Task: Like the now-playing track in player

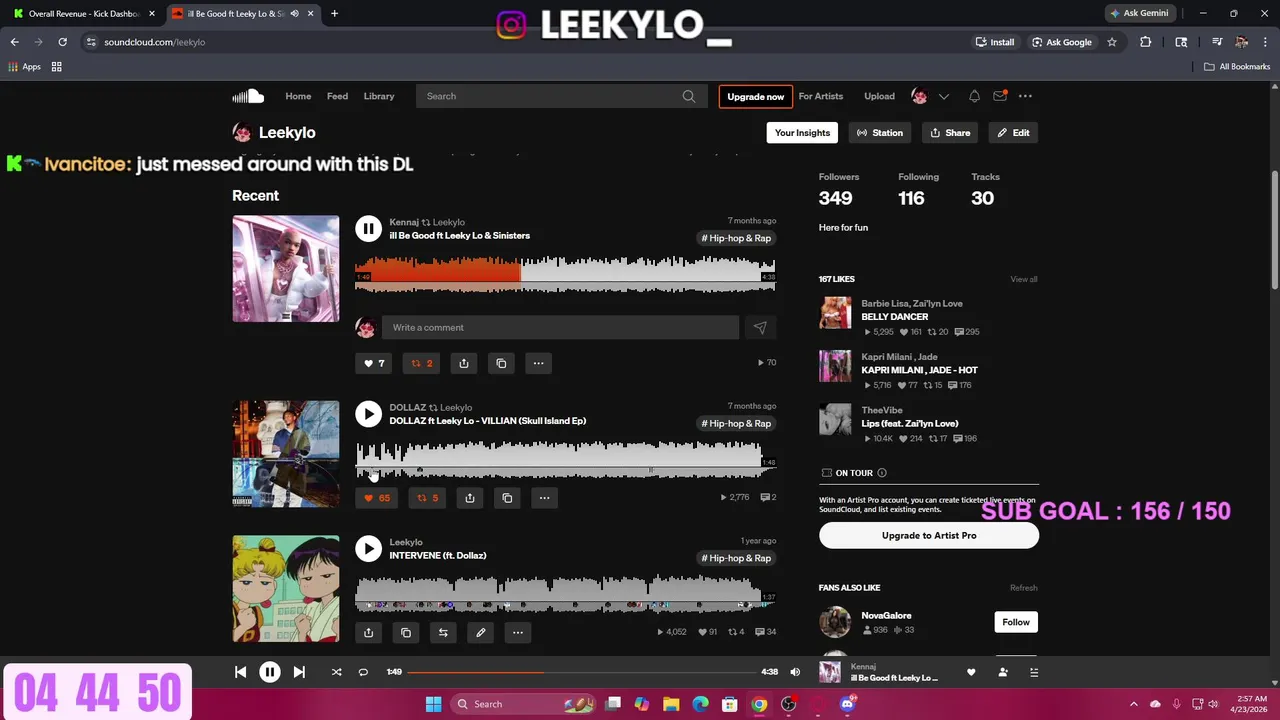Action: point(971,672)
